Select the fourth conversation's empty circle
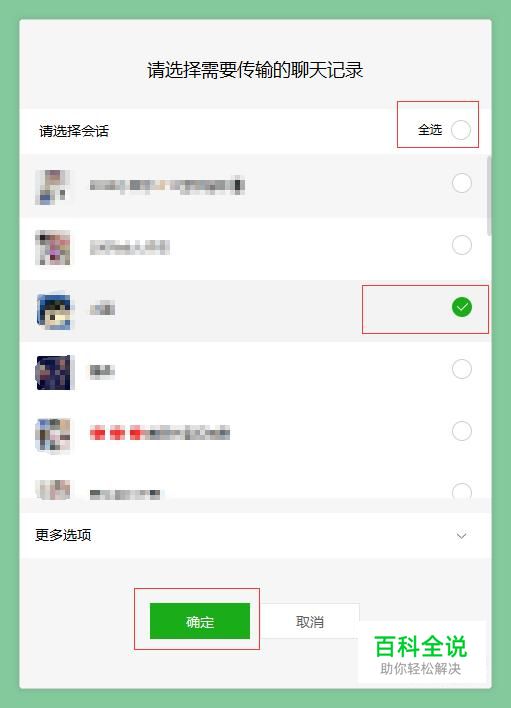This screenshot has width=511, height=708. pos(461,369)
